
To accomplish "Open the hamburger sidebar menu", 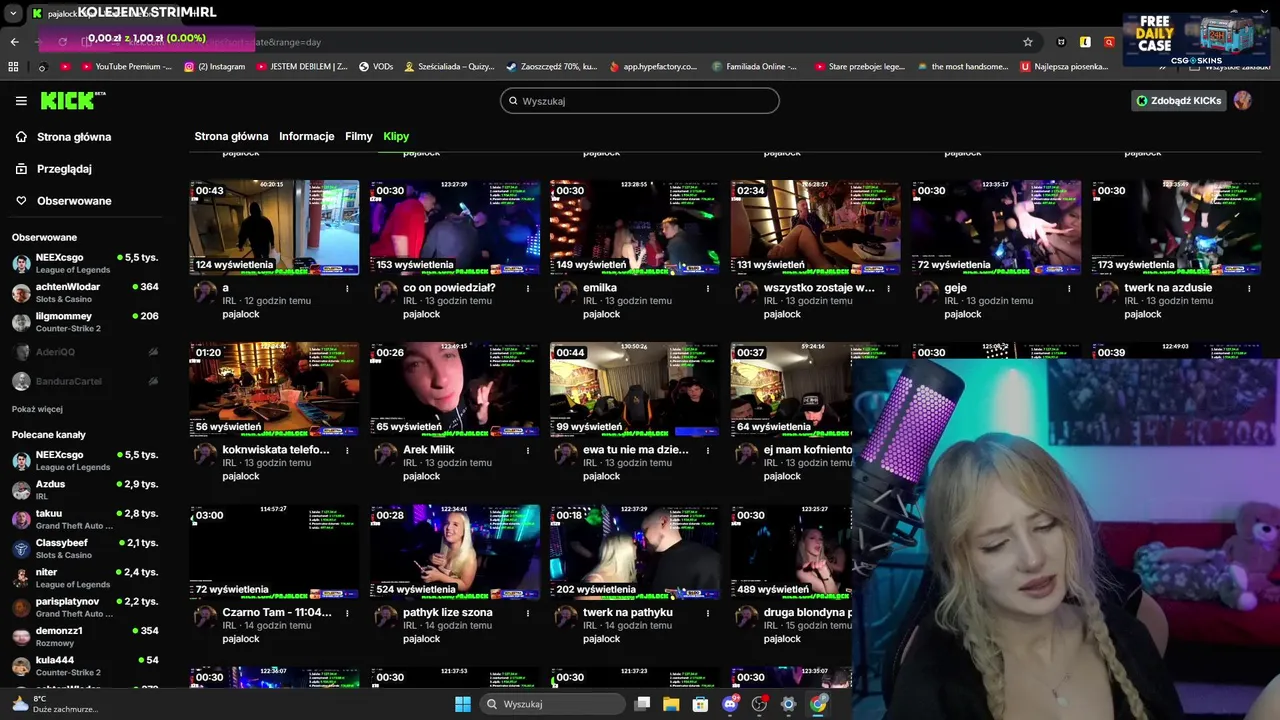I will tap(21, 101).
